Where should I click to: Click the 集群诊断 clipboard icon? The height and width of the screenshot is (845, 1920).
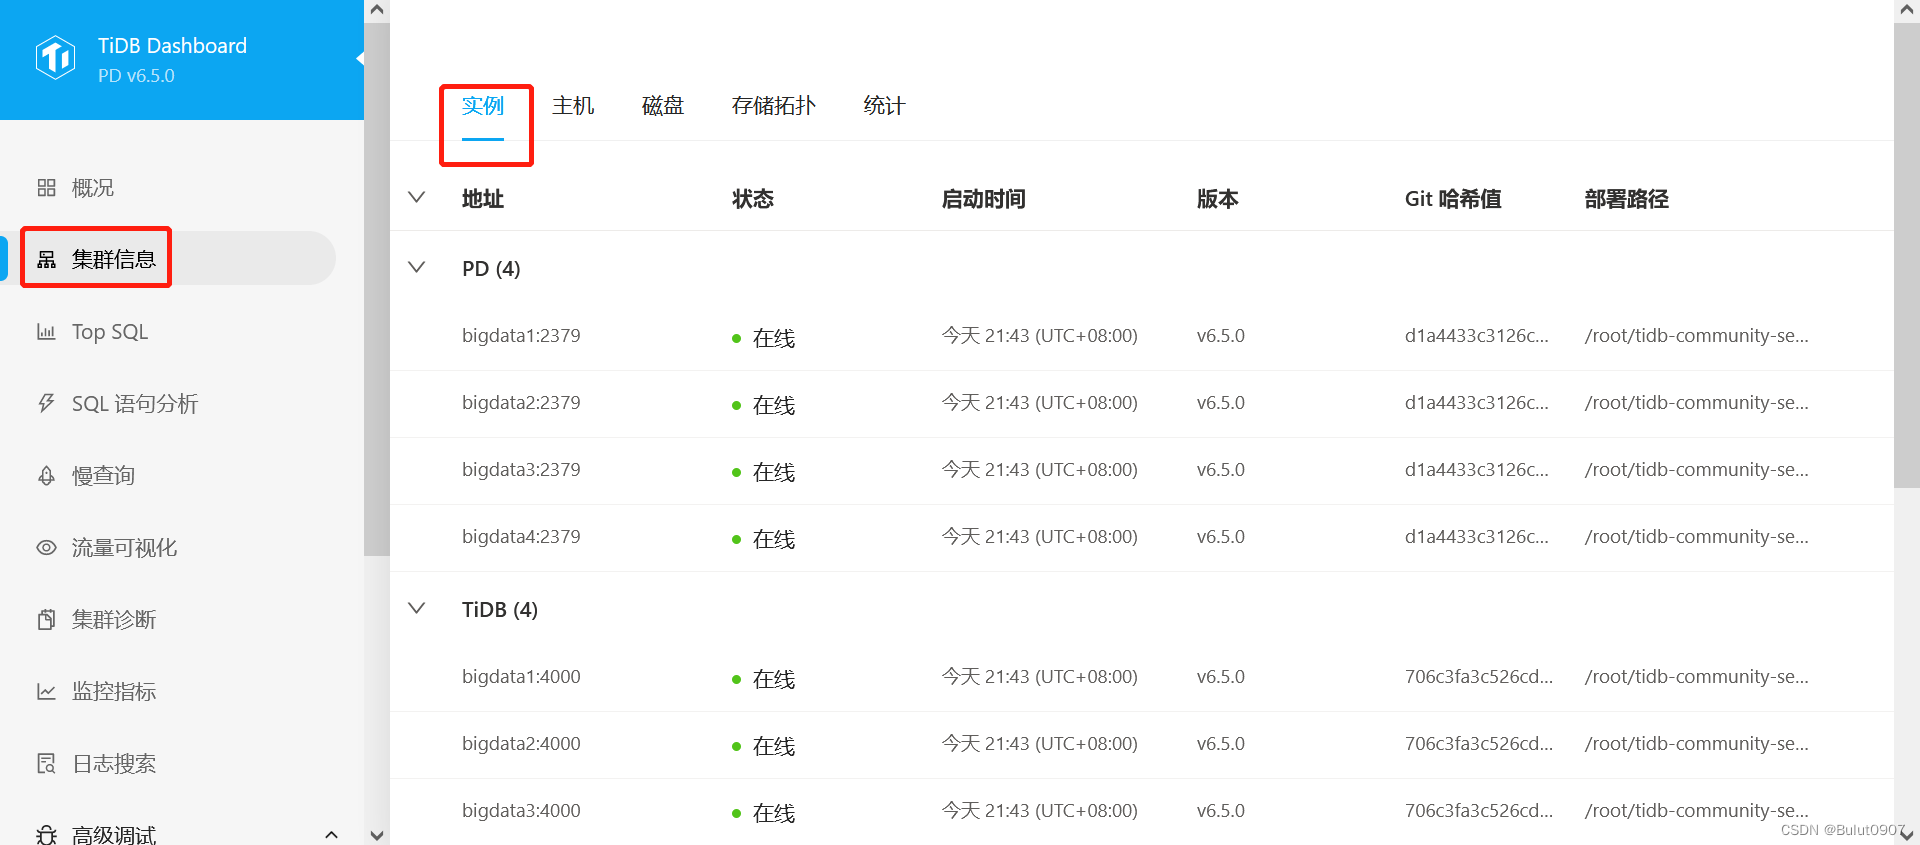[46, 620]
